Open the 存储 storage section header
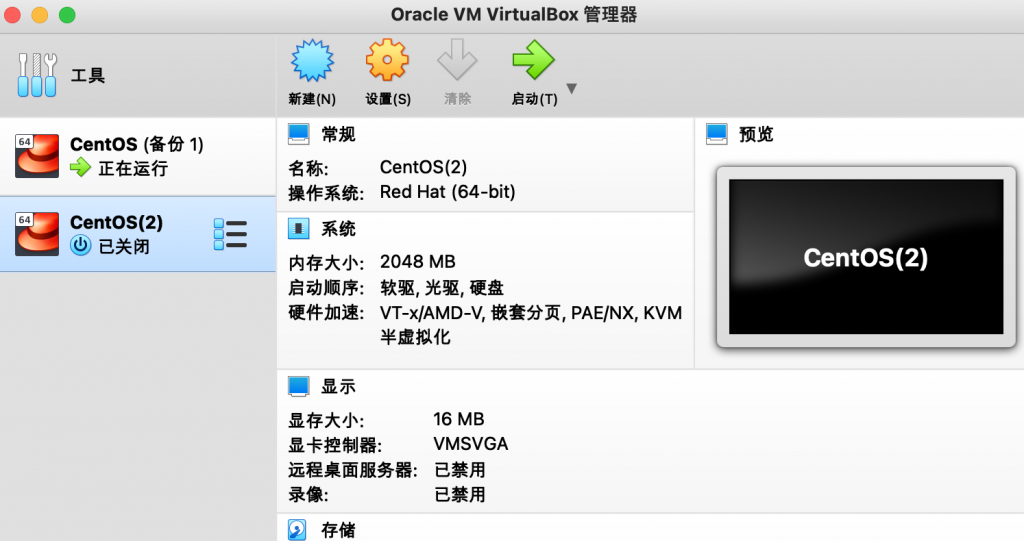 click(x=338, y=530)
